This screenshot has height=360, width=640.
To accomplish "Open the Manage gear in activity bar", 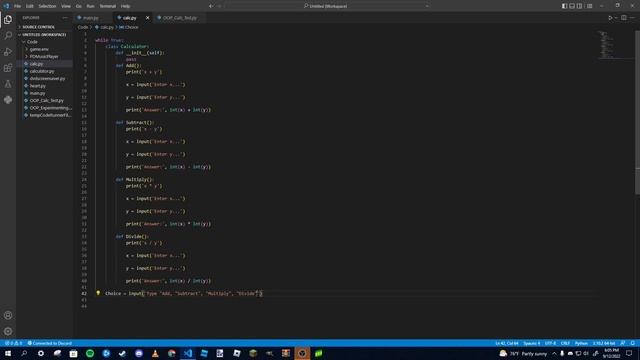I will coord(8,331).
